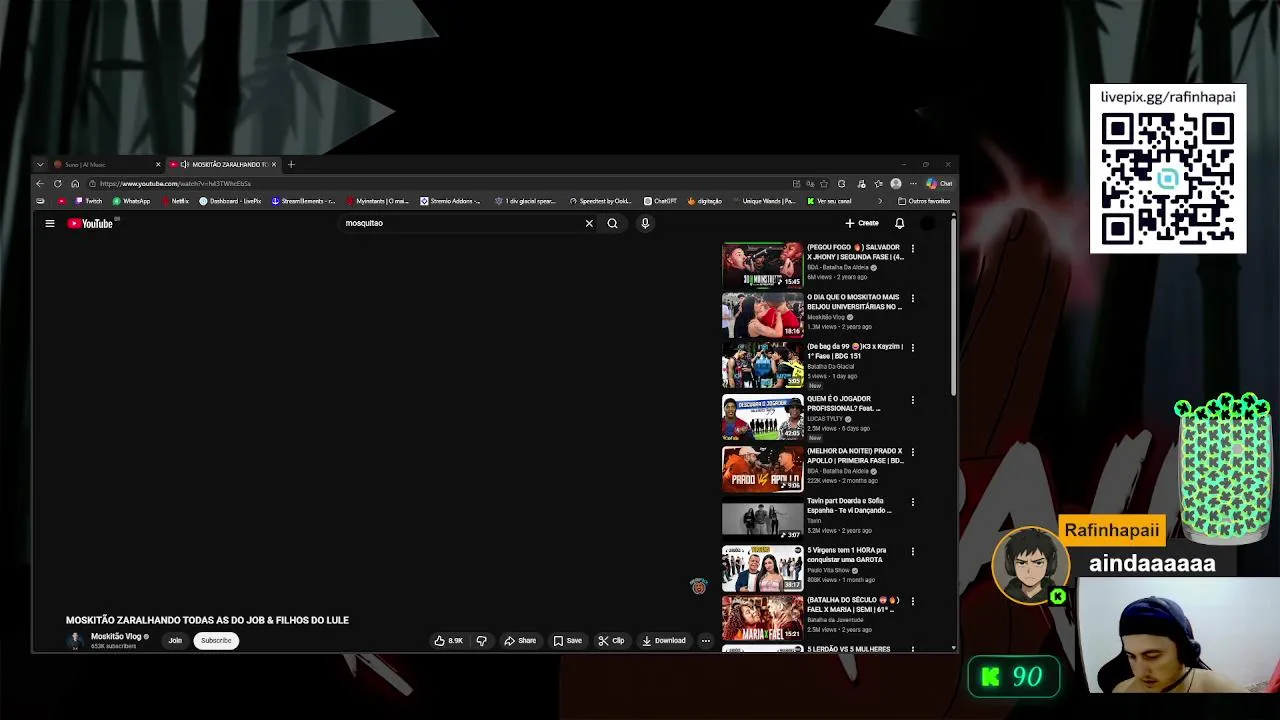
Task: Open Tavin part Doarda e Sofia thumbnail
Action: (x=762, y=520)
